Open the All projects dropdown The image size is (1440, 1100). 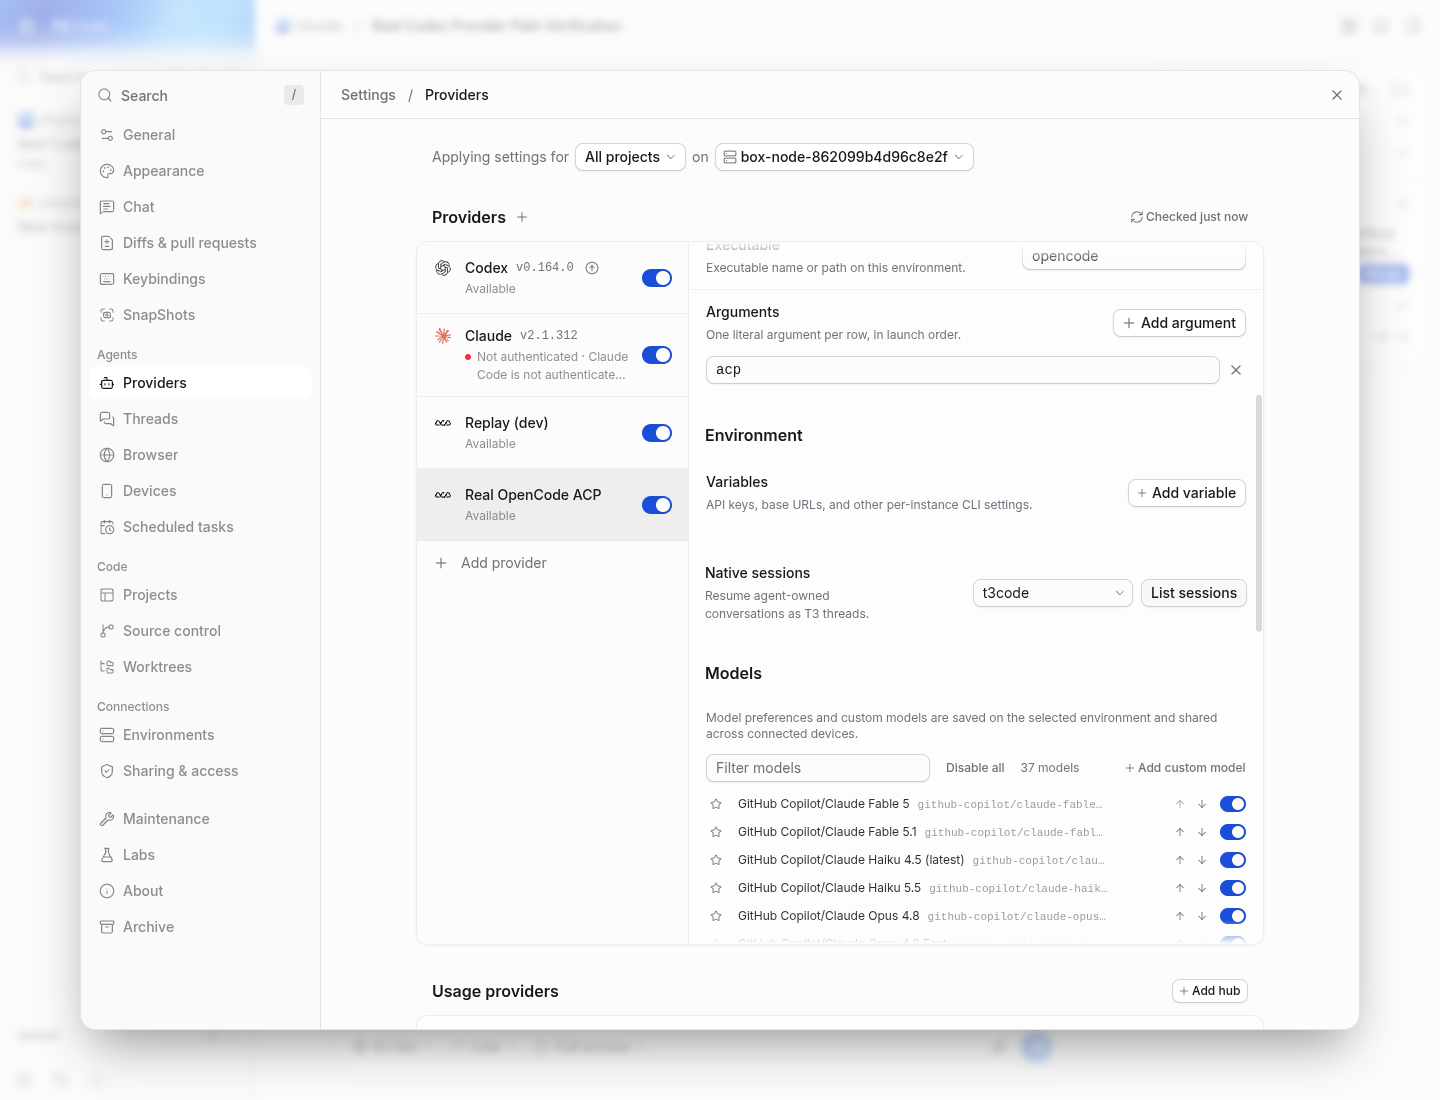(630, 157)
